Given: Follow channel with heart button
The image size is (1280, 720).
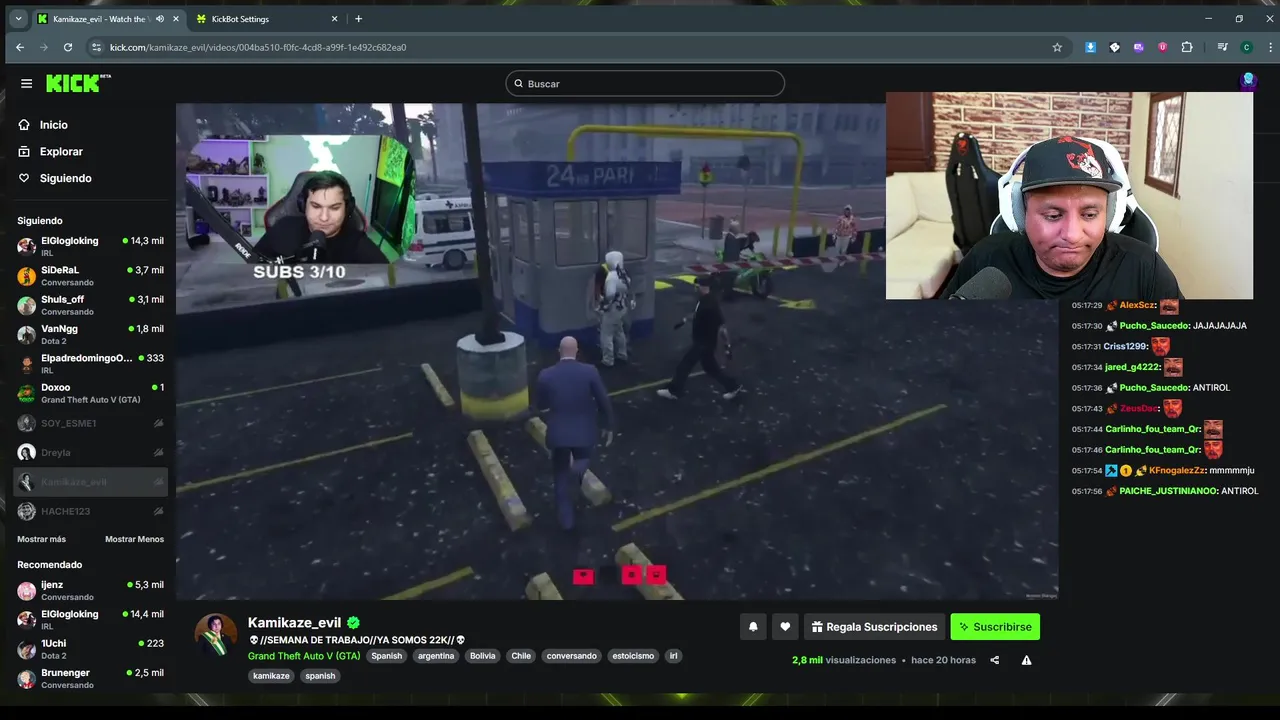Looking at the screenshot, I should pyautogui.click(x=785, y=627).
